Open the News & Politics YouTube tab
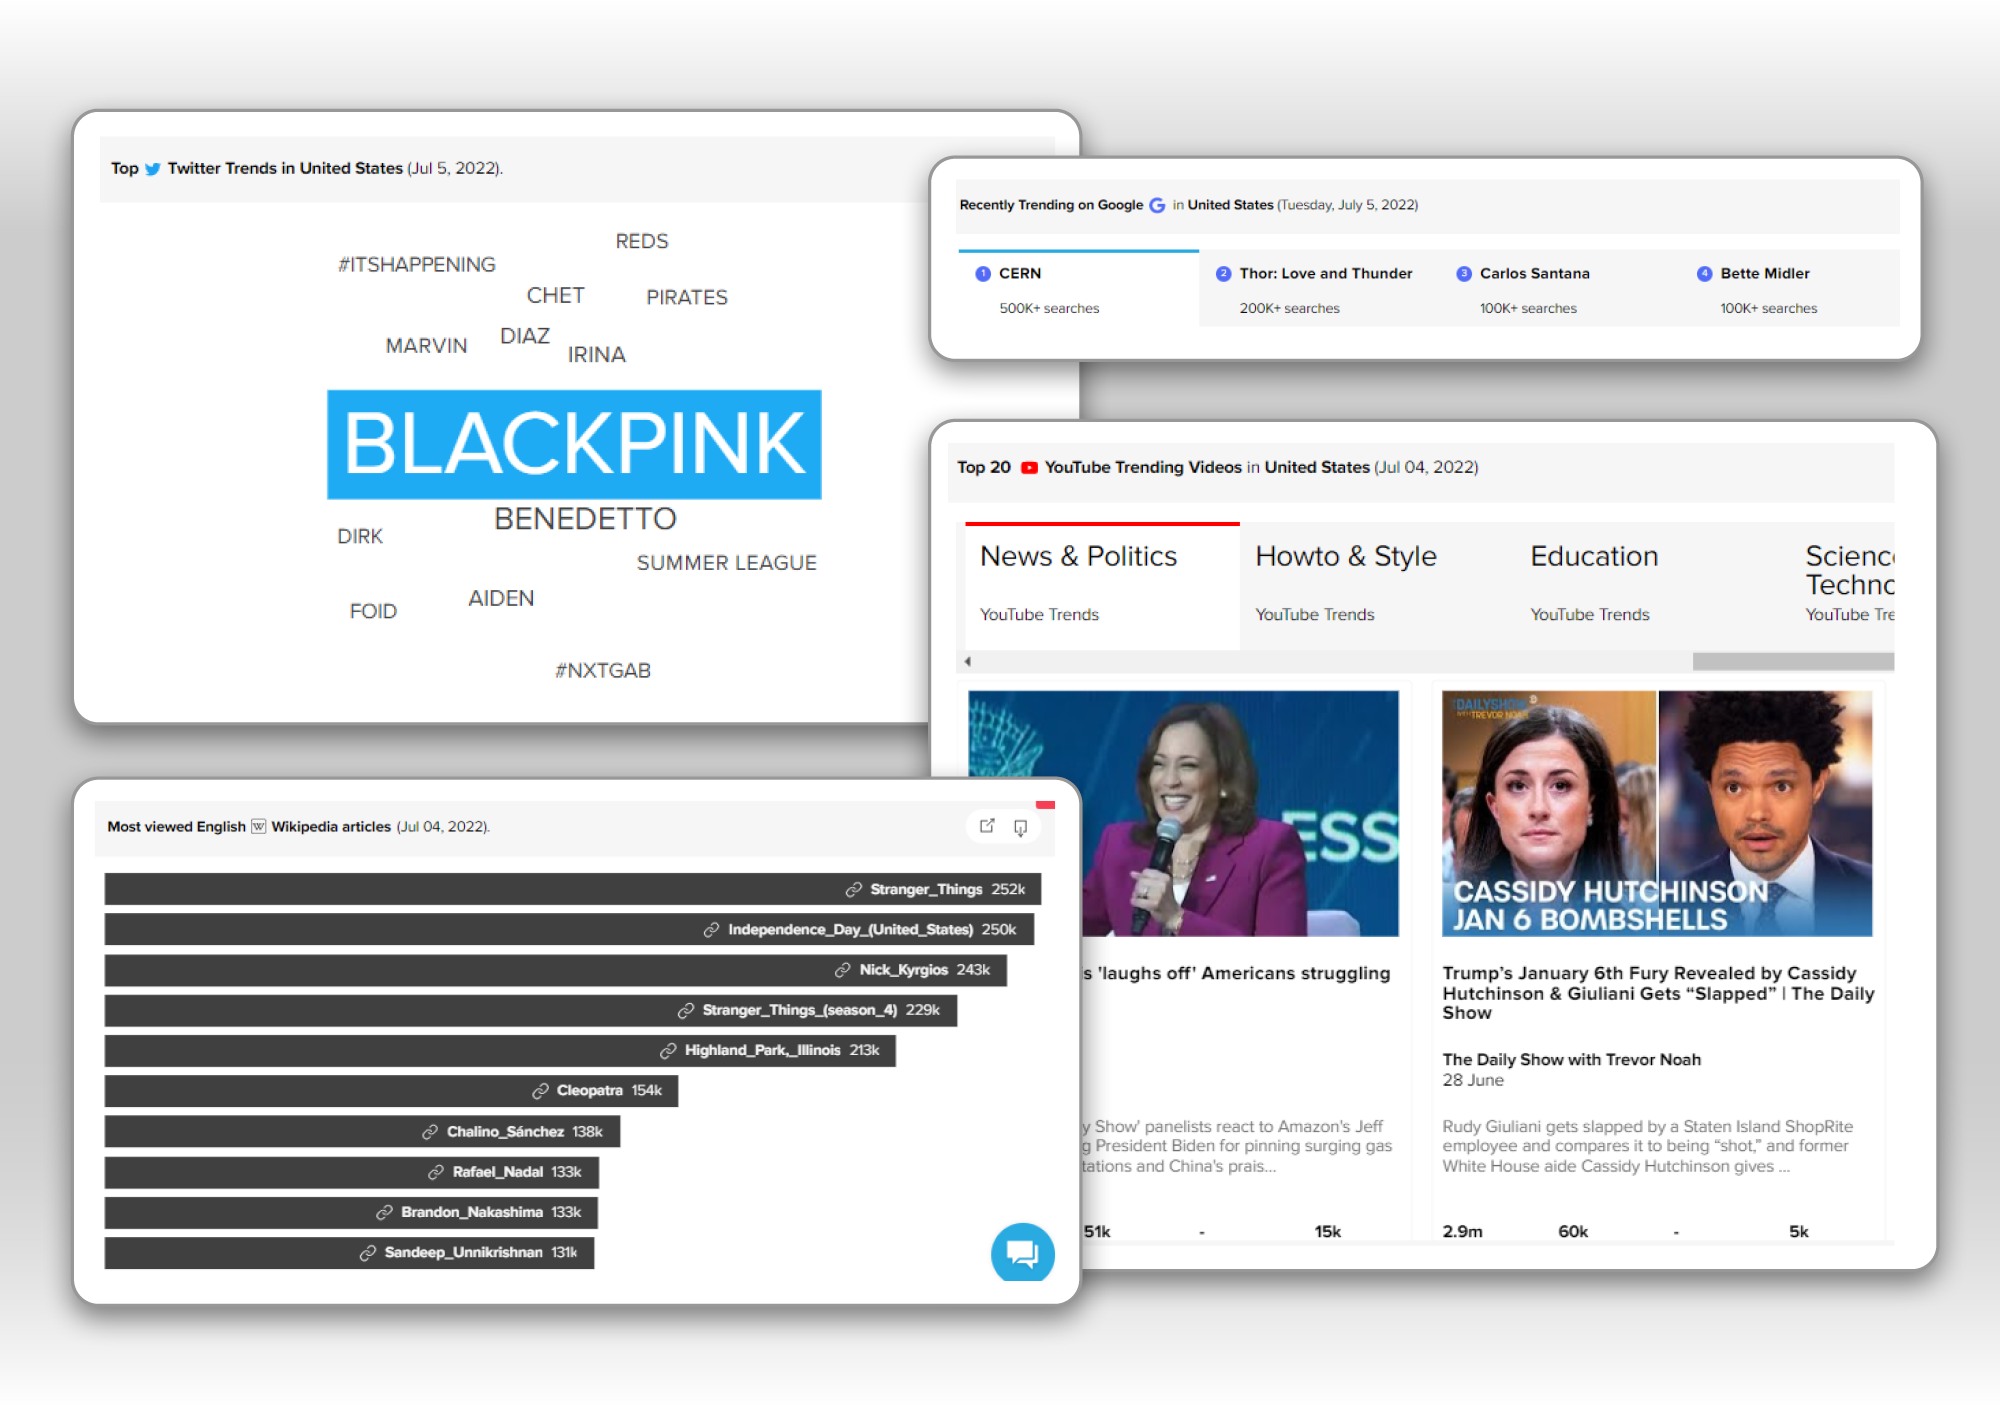Image resolution: width=2000 pixels, height=1410 pixels. [x=1102, y=586]
